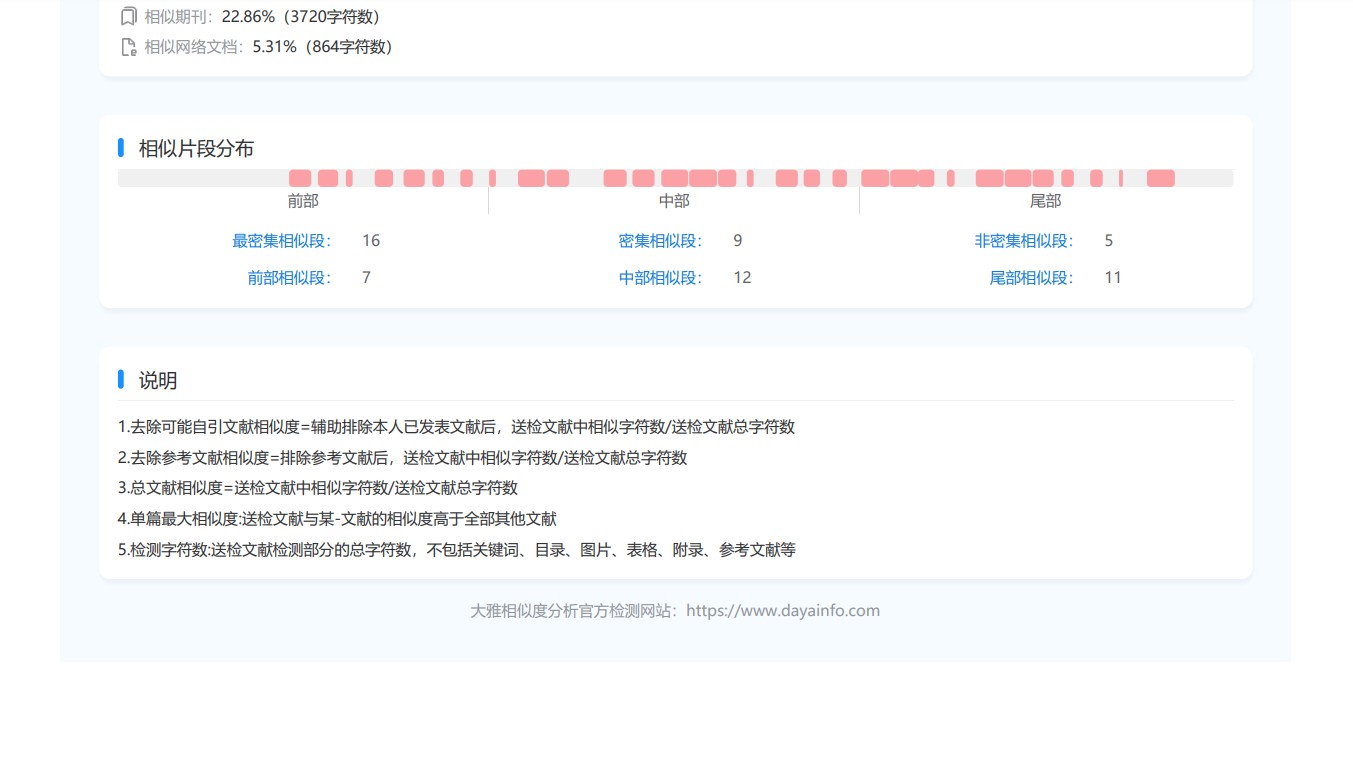Open the dayainfo.com URL in the footer
The width and height of the screenshot is (1353, 776).
(783, 611)
